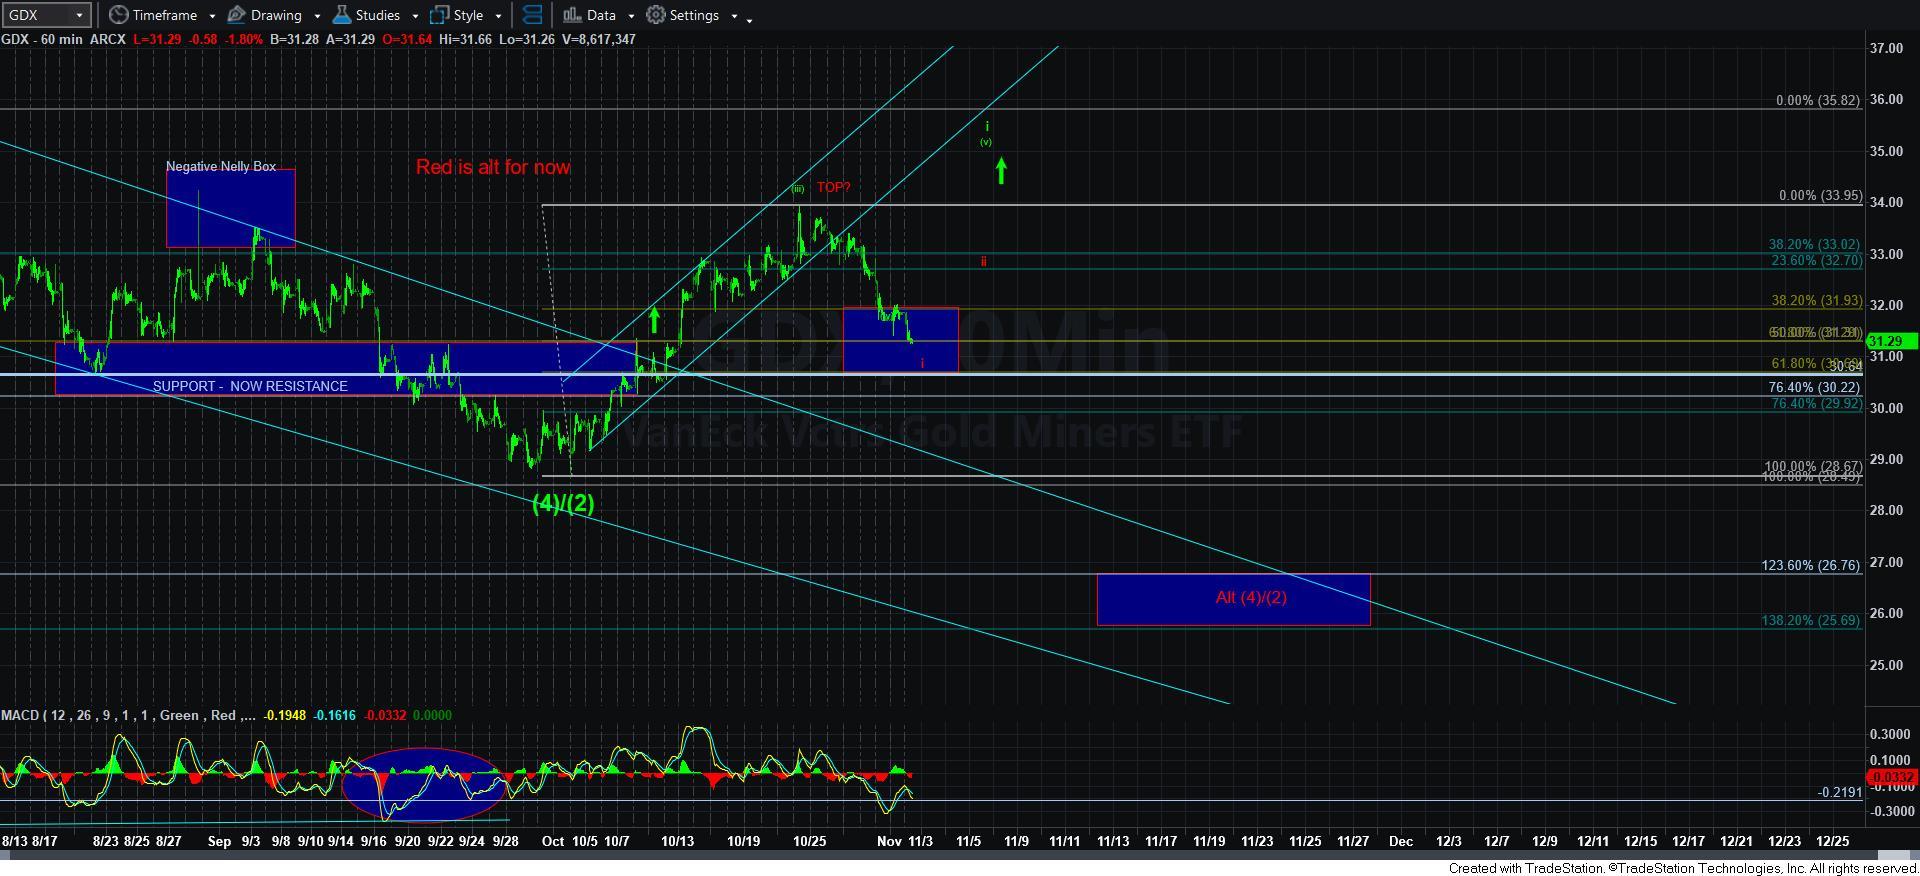Select the 'SUPPORT - NOW RESISTANCE' label
Image resolution: width=1920 pixels, height=876 pixels.
coord(250,386)
